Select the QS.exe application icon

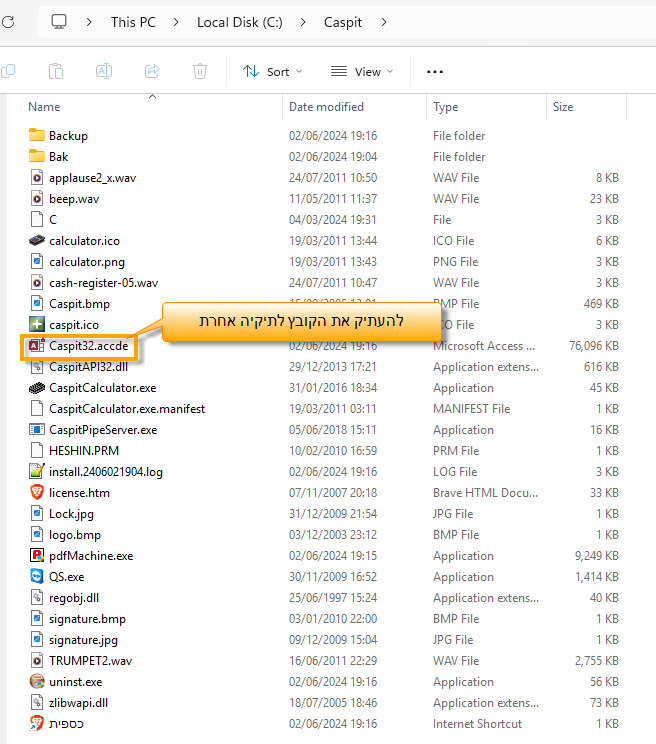[x=37, y=577]
